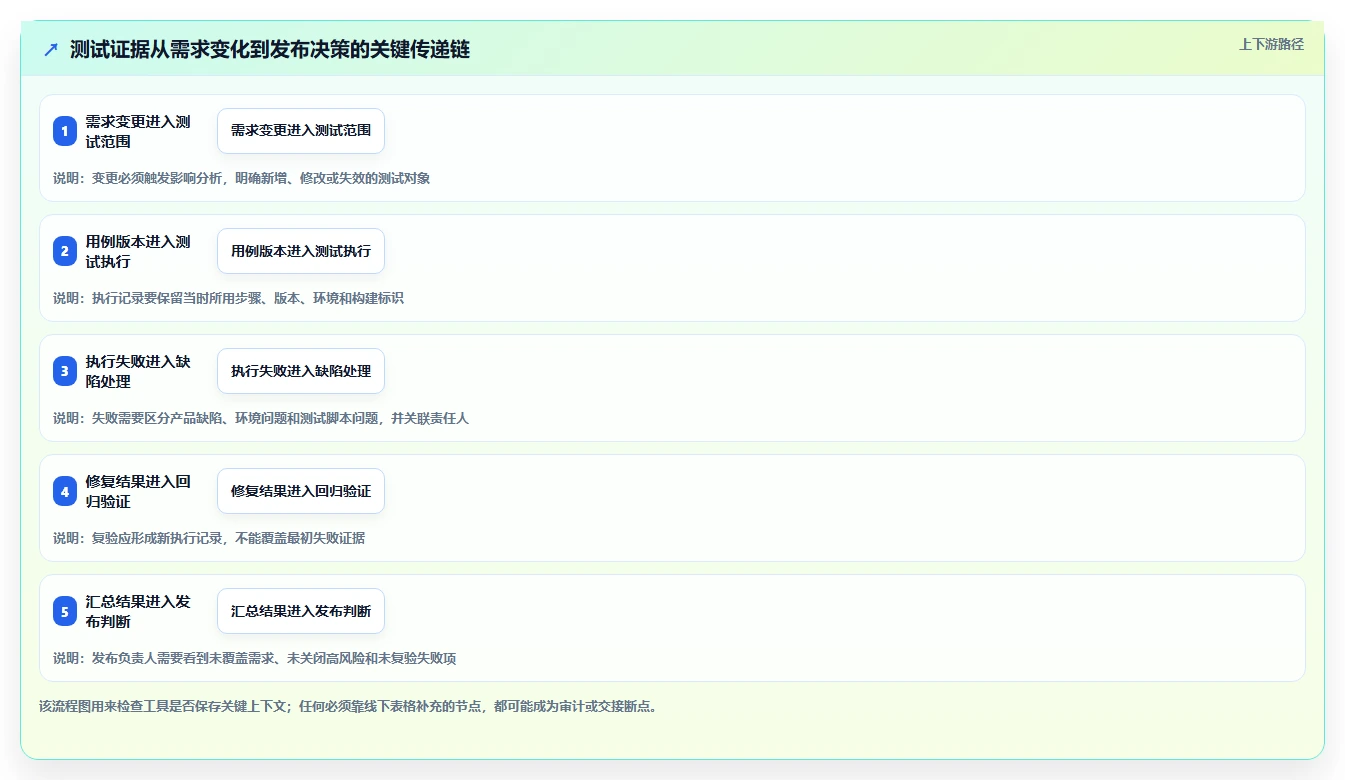Click the 上下游路径 label in the header
The image size is (1345, 780).
[x=1271, y=44]
